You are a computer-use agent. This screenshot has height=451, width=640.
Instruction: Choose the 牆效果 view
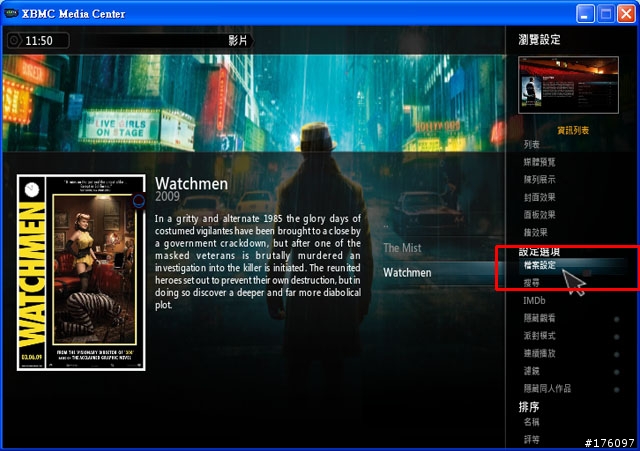click(536, 233)
